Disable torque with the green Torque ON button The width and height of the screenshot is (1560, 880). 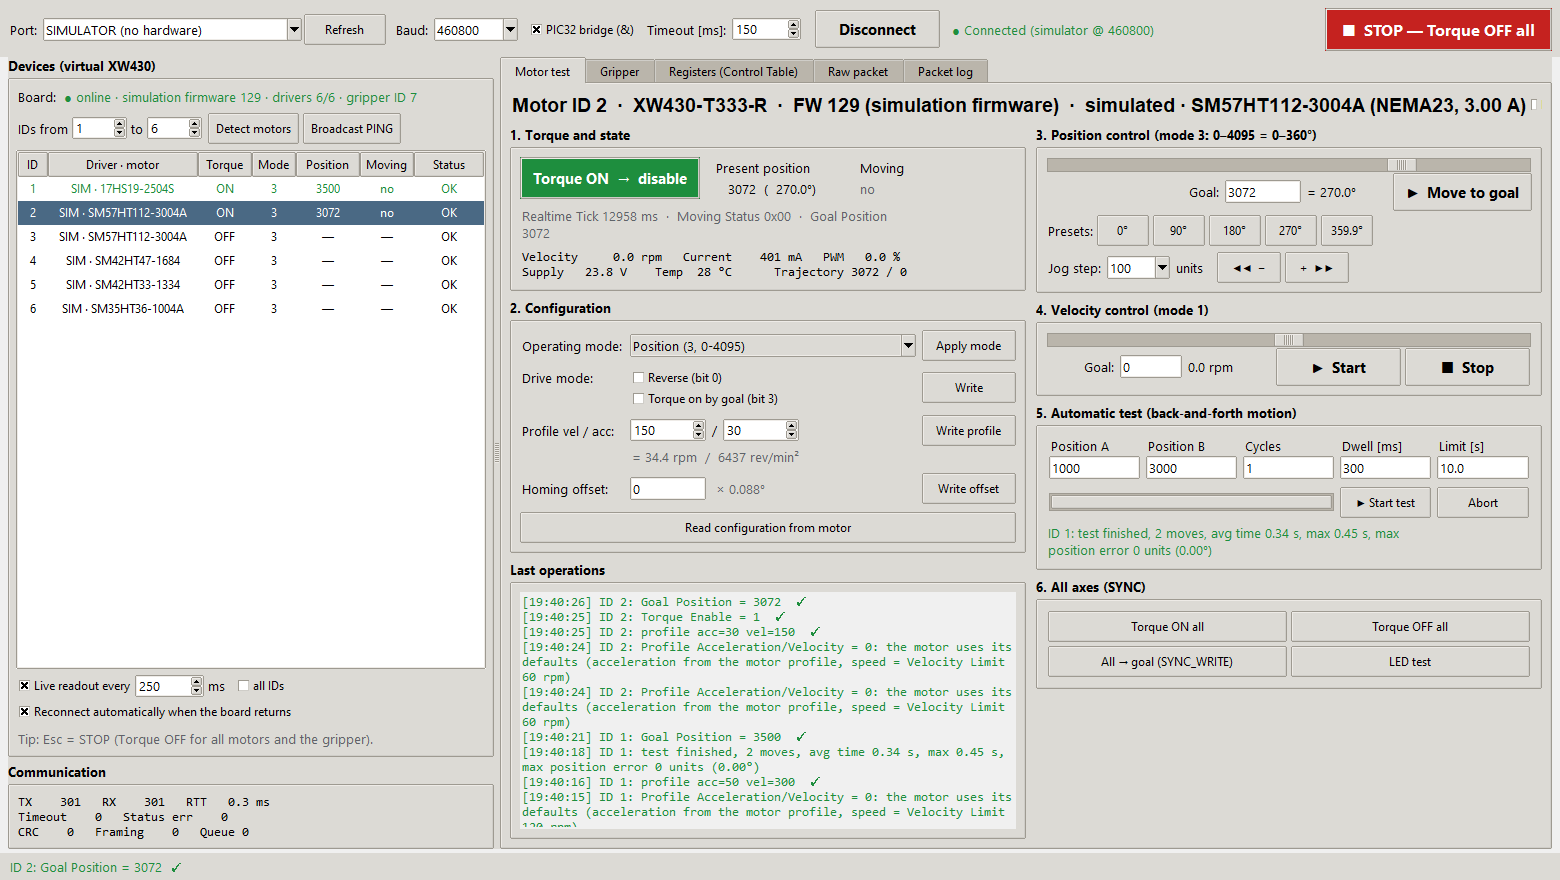pyautogui.click(x=609, y=179)
